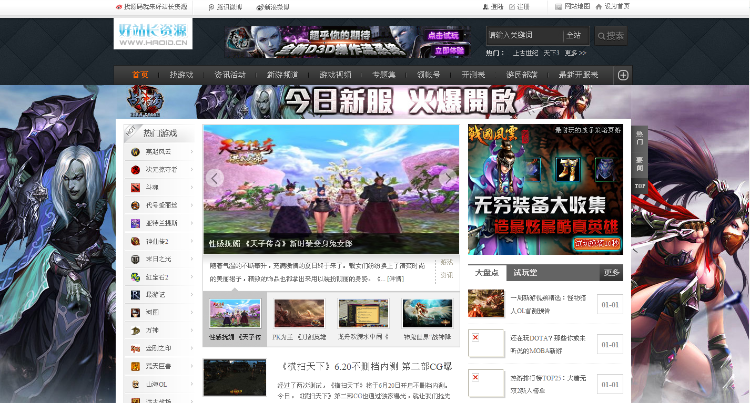Click the blue 'R' game icon in the hot games list
This screenshot has width=750, height=403.
pyautogui.click(x=135, y=294)
